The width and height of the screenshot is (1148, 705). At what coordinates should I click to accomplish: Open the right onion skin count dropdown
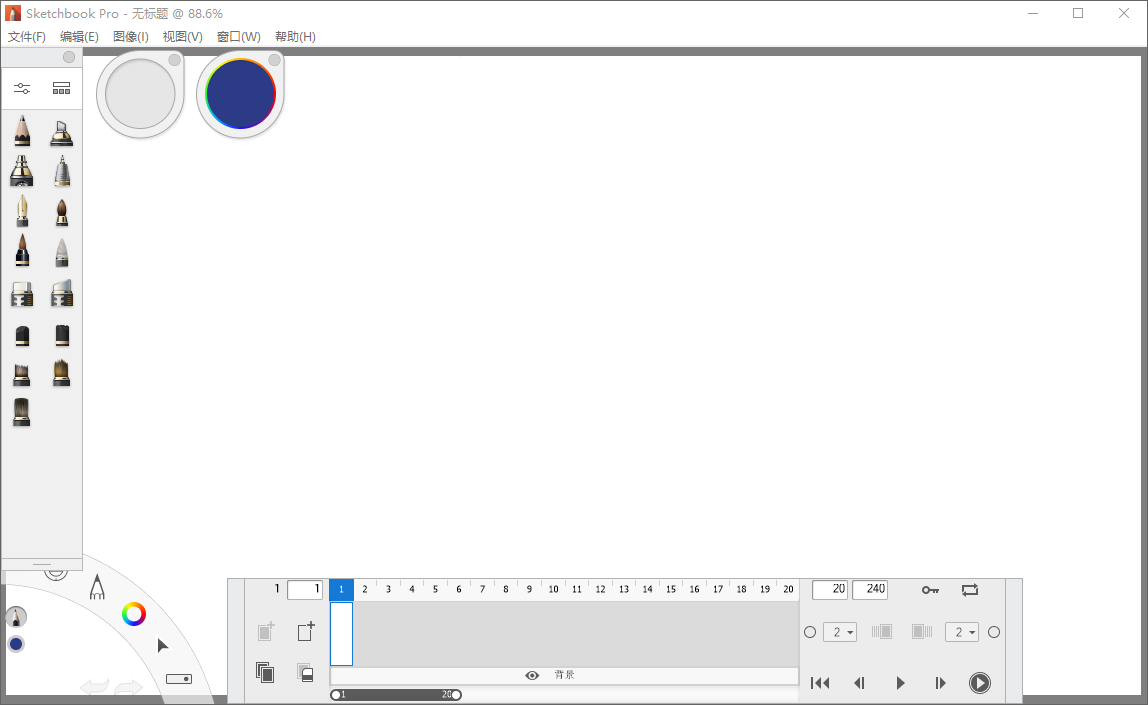point(962,631)
